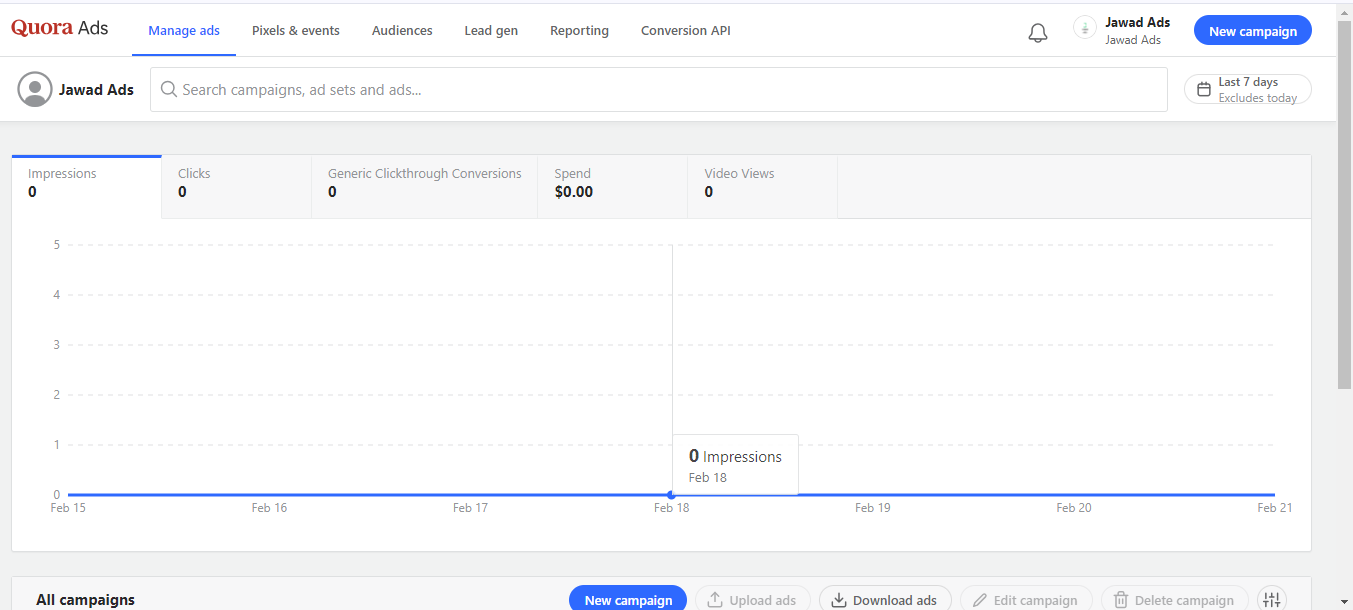
Task: Click the Quora Ads logo
Action: [x=60, y=29]
